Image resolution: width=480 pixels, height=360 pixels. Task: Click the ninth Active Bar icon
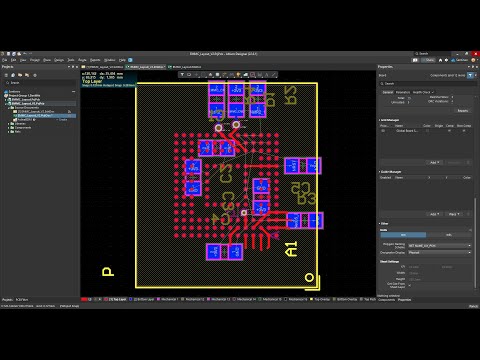point(239,75)
